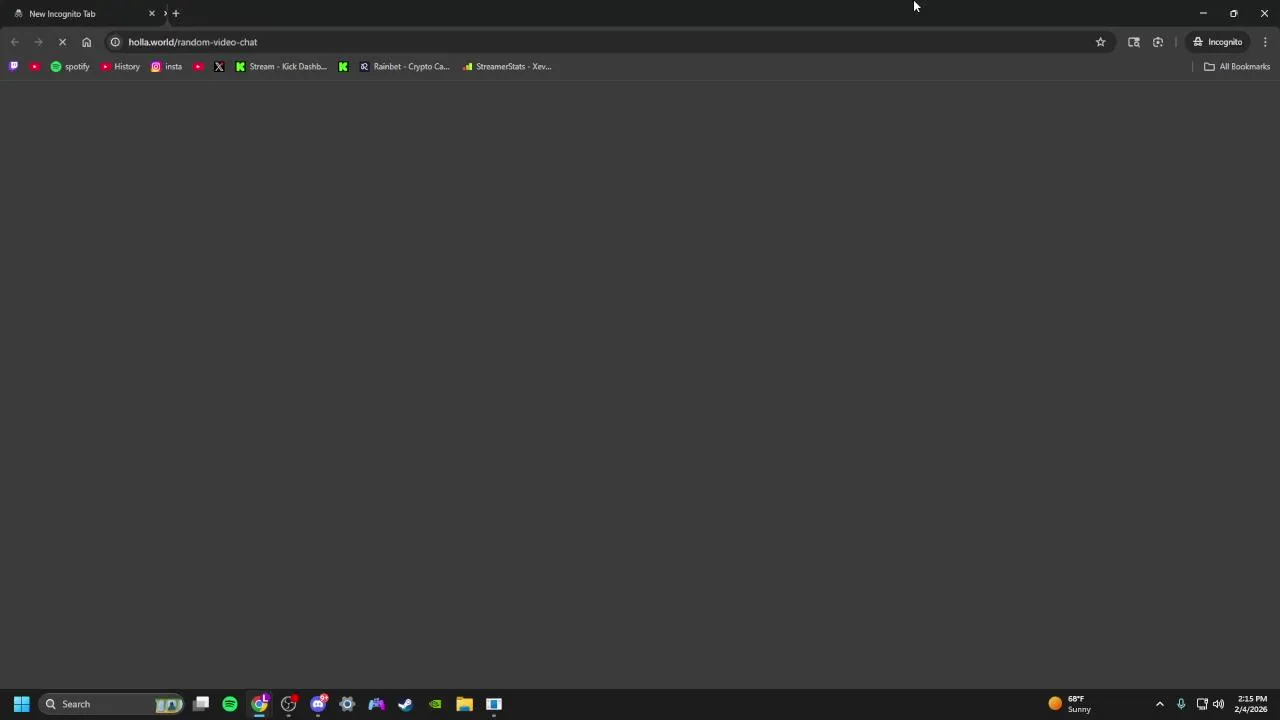This screenshot has width=1280, height=720.
Task: Restore down the Chrome window
Action: tap(1234, 13)
